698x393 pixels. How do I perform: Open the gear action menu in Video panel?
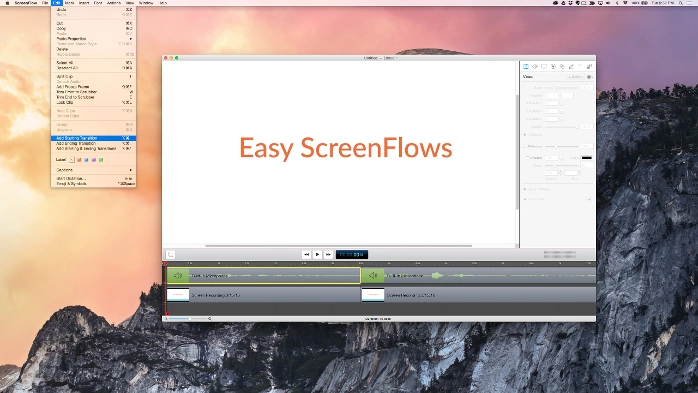click(589, 77)
